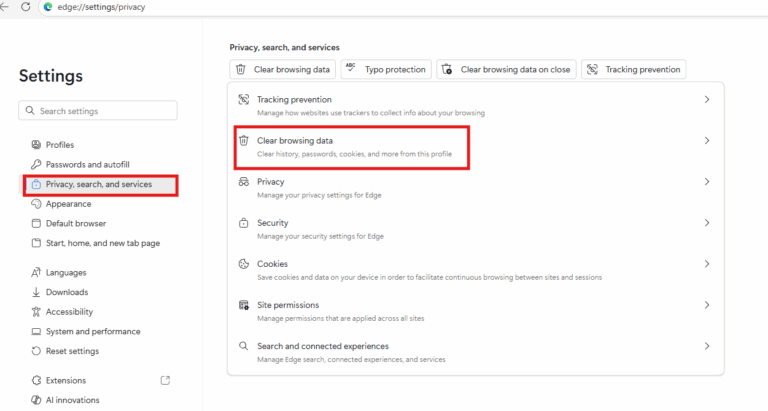Click the Site permissions row icon
This screenshot has height=411, width=768.
[x=243, y=305]
